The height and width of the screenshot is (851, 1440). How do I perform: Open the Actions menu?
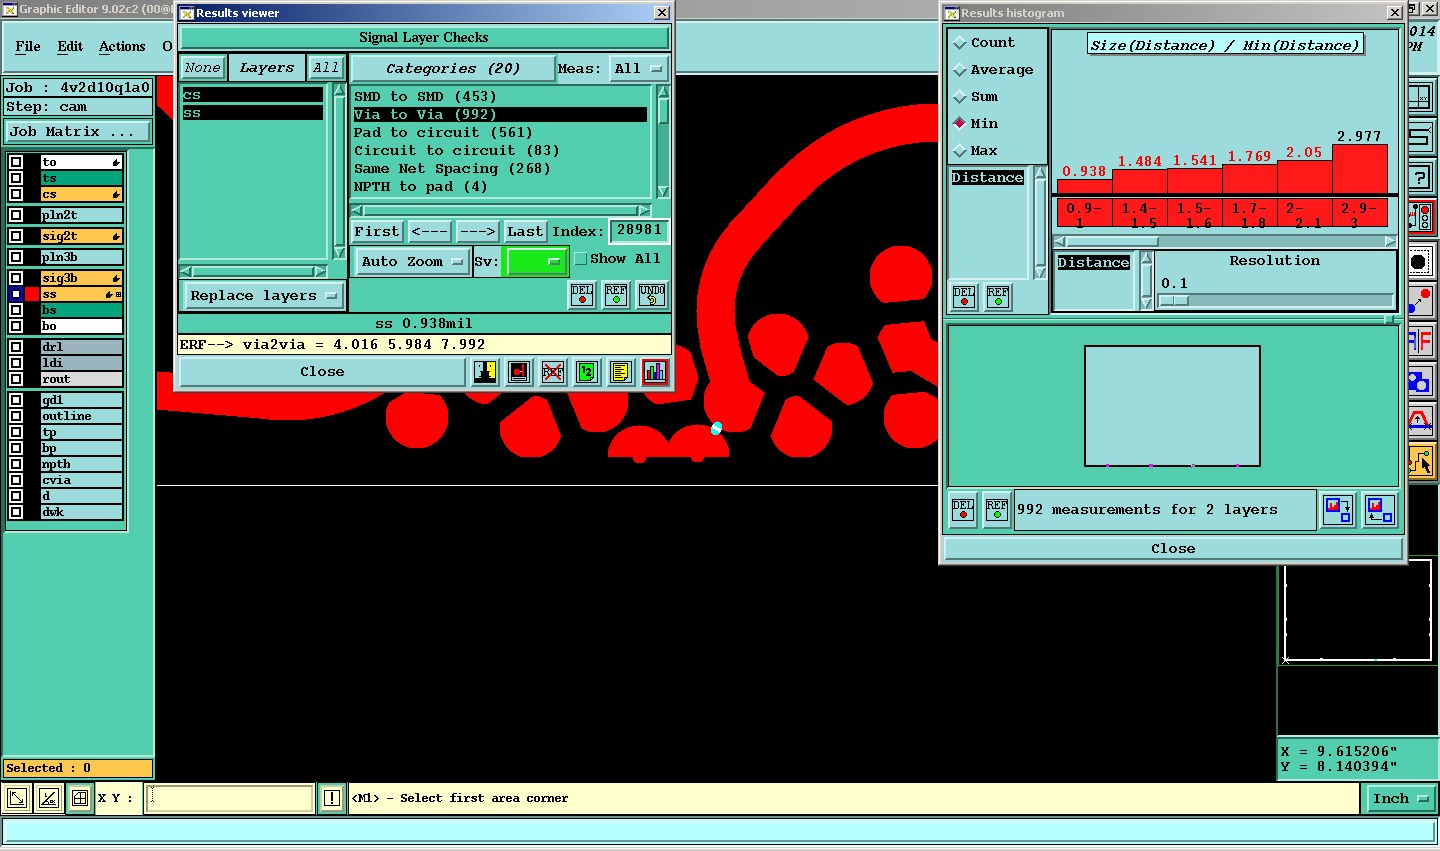122,46
